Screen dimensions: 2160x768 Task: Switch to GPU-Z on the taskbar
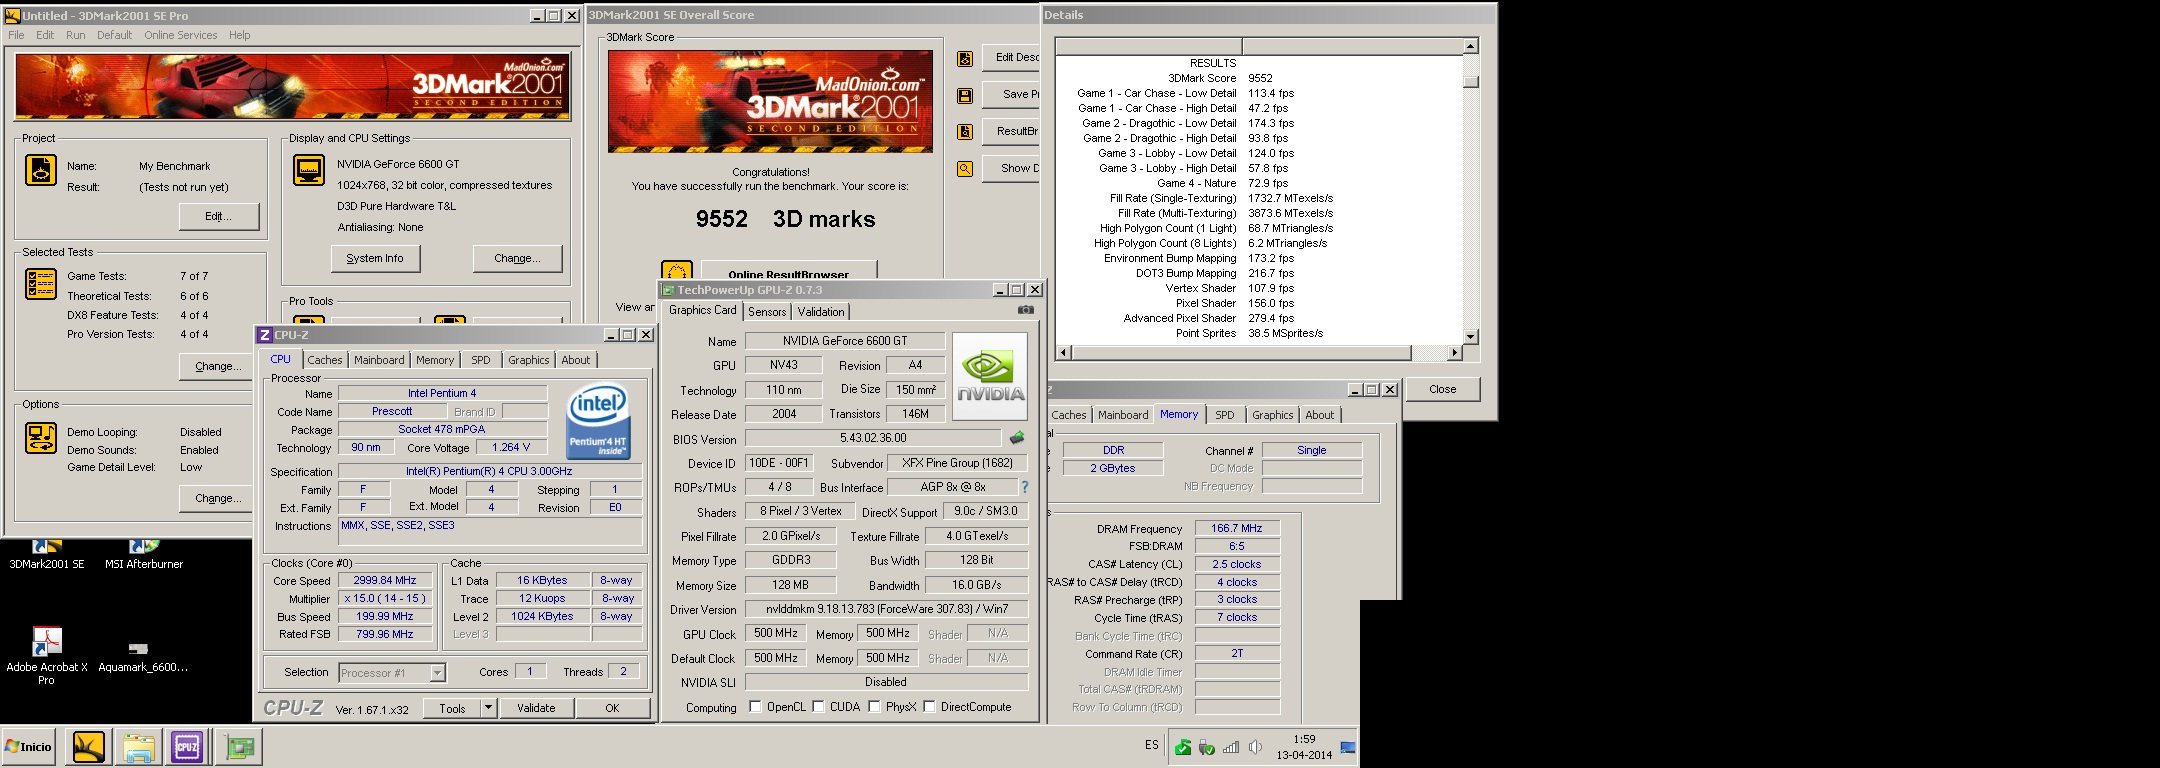(x=240, y=747)
